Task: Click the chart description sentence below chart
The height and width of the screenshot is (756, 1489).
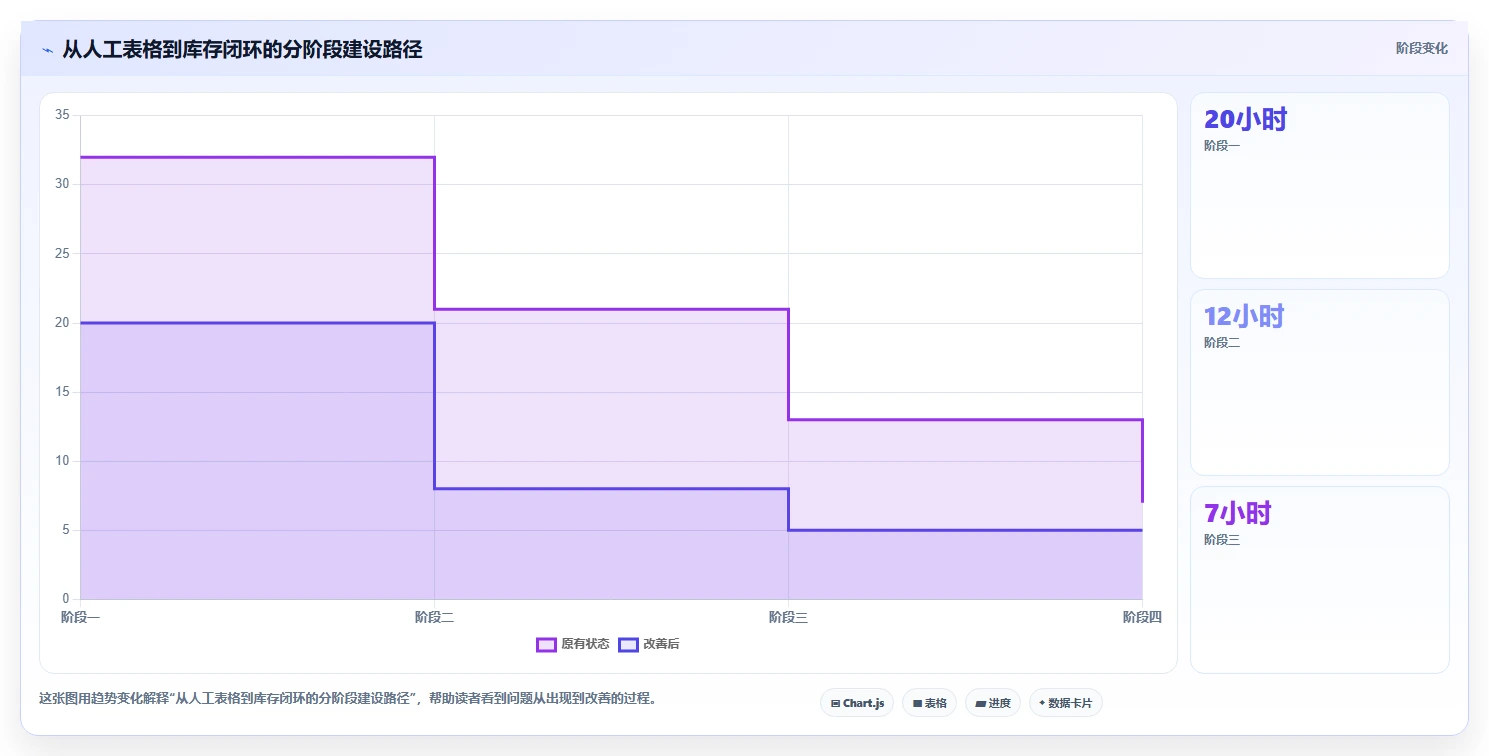Action: pos(350,699)
